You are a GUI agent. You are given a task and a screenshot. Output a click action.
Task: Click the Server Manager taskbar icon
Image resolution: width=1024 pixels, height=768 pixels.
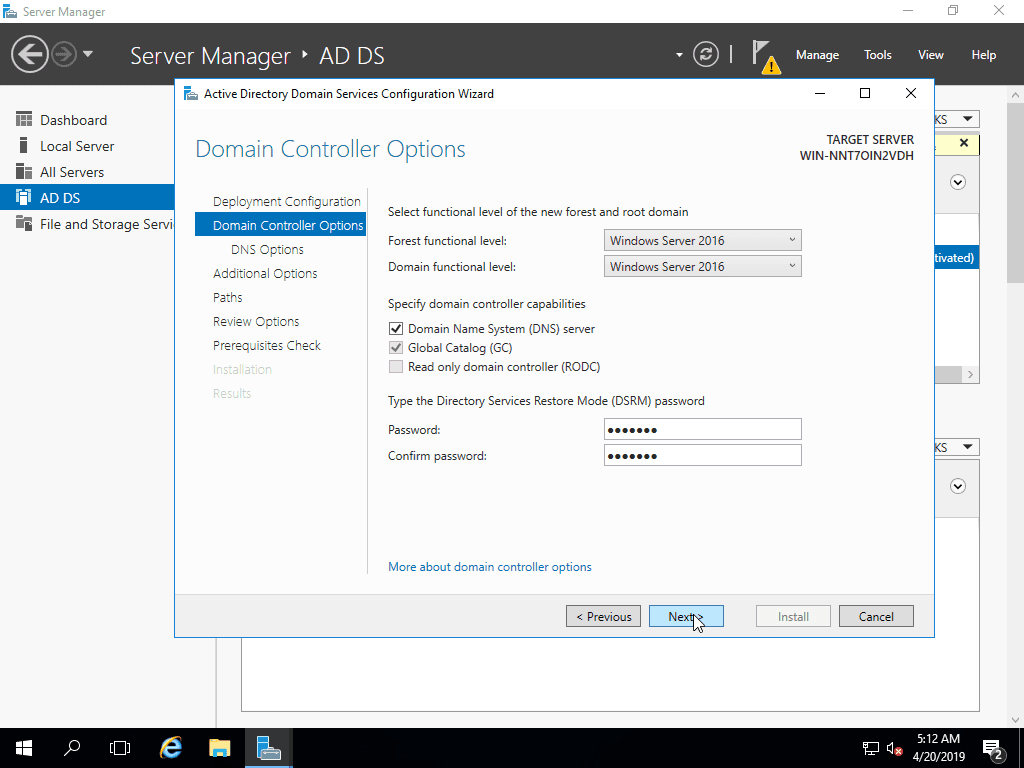click(268, 748)
